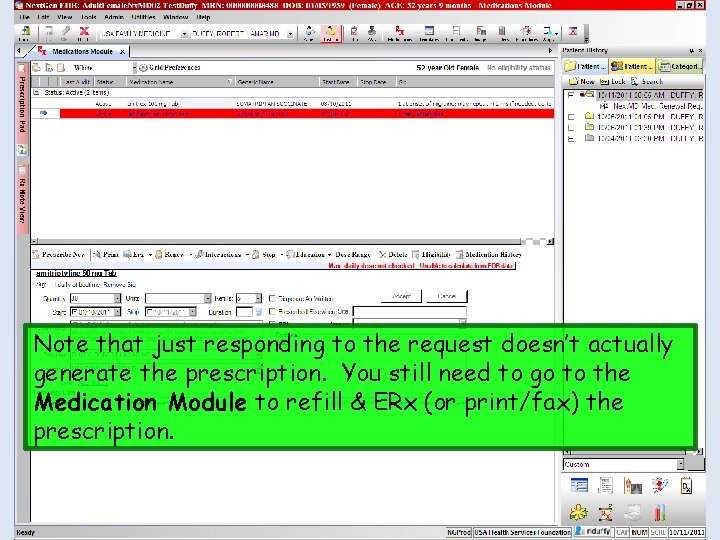Open the Admin menu
Image resolution: width=720 pixels, height=540 pixels.
pos(114,17)
